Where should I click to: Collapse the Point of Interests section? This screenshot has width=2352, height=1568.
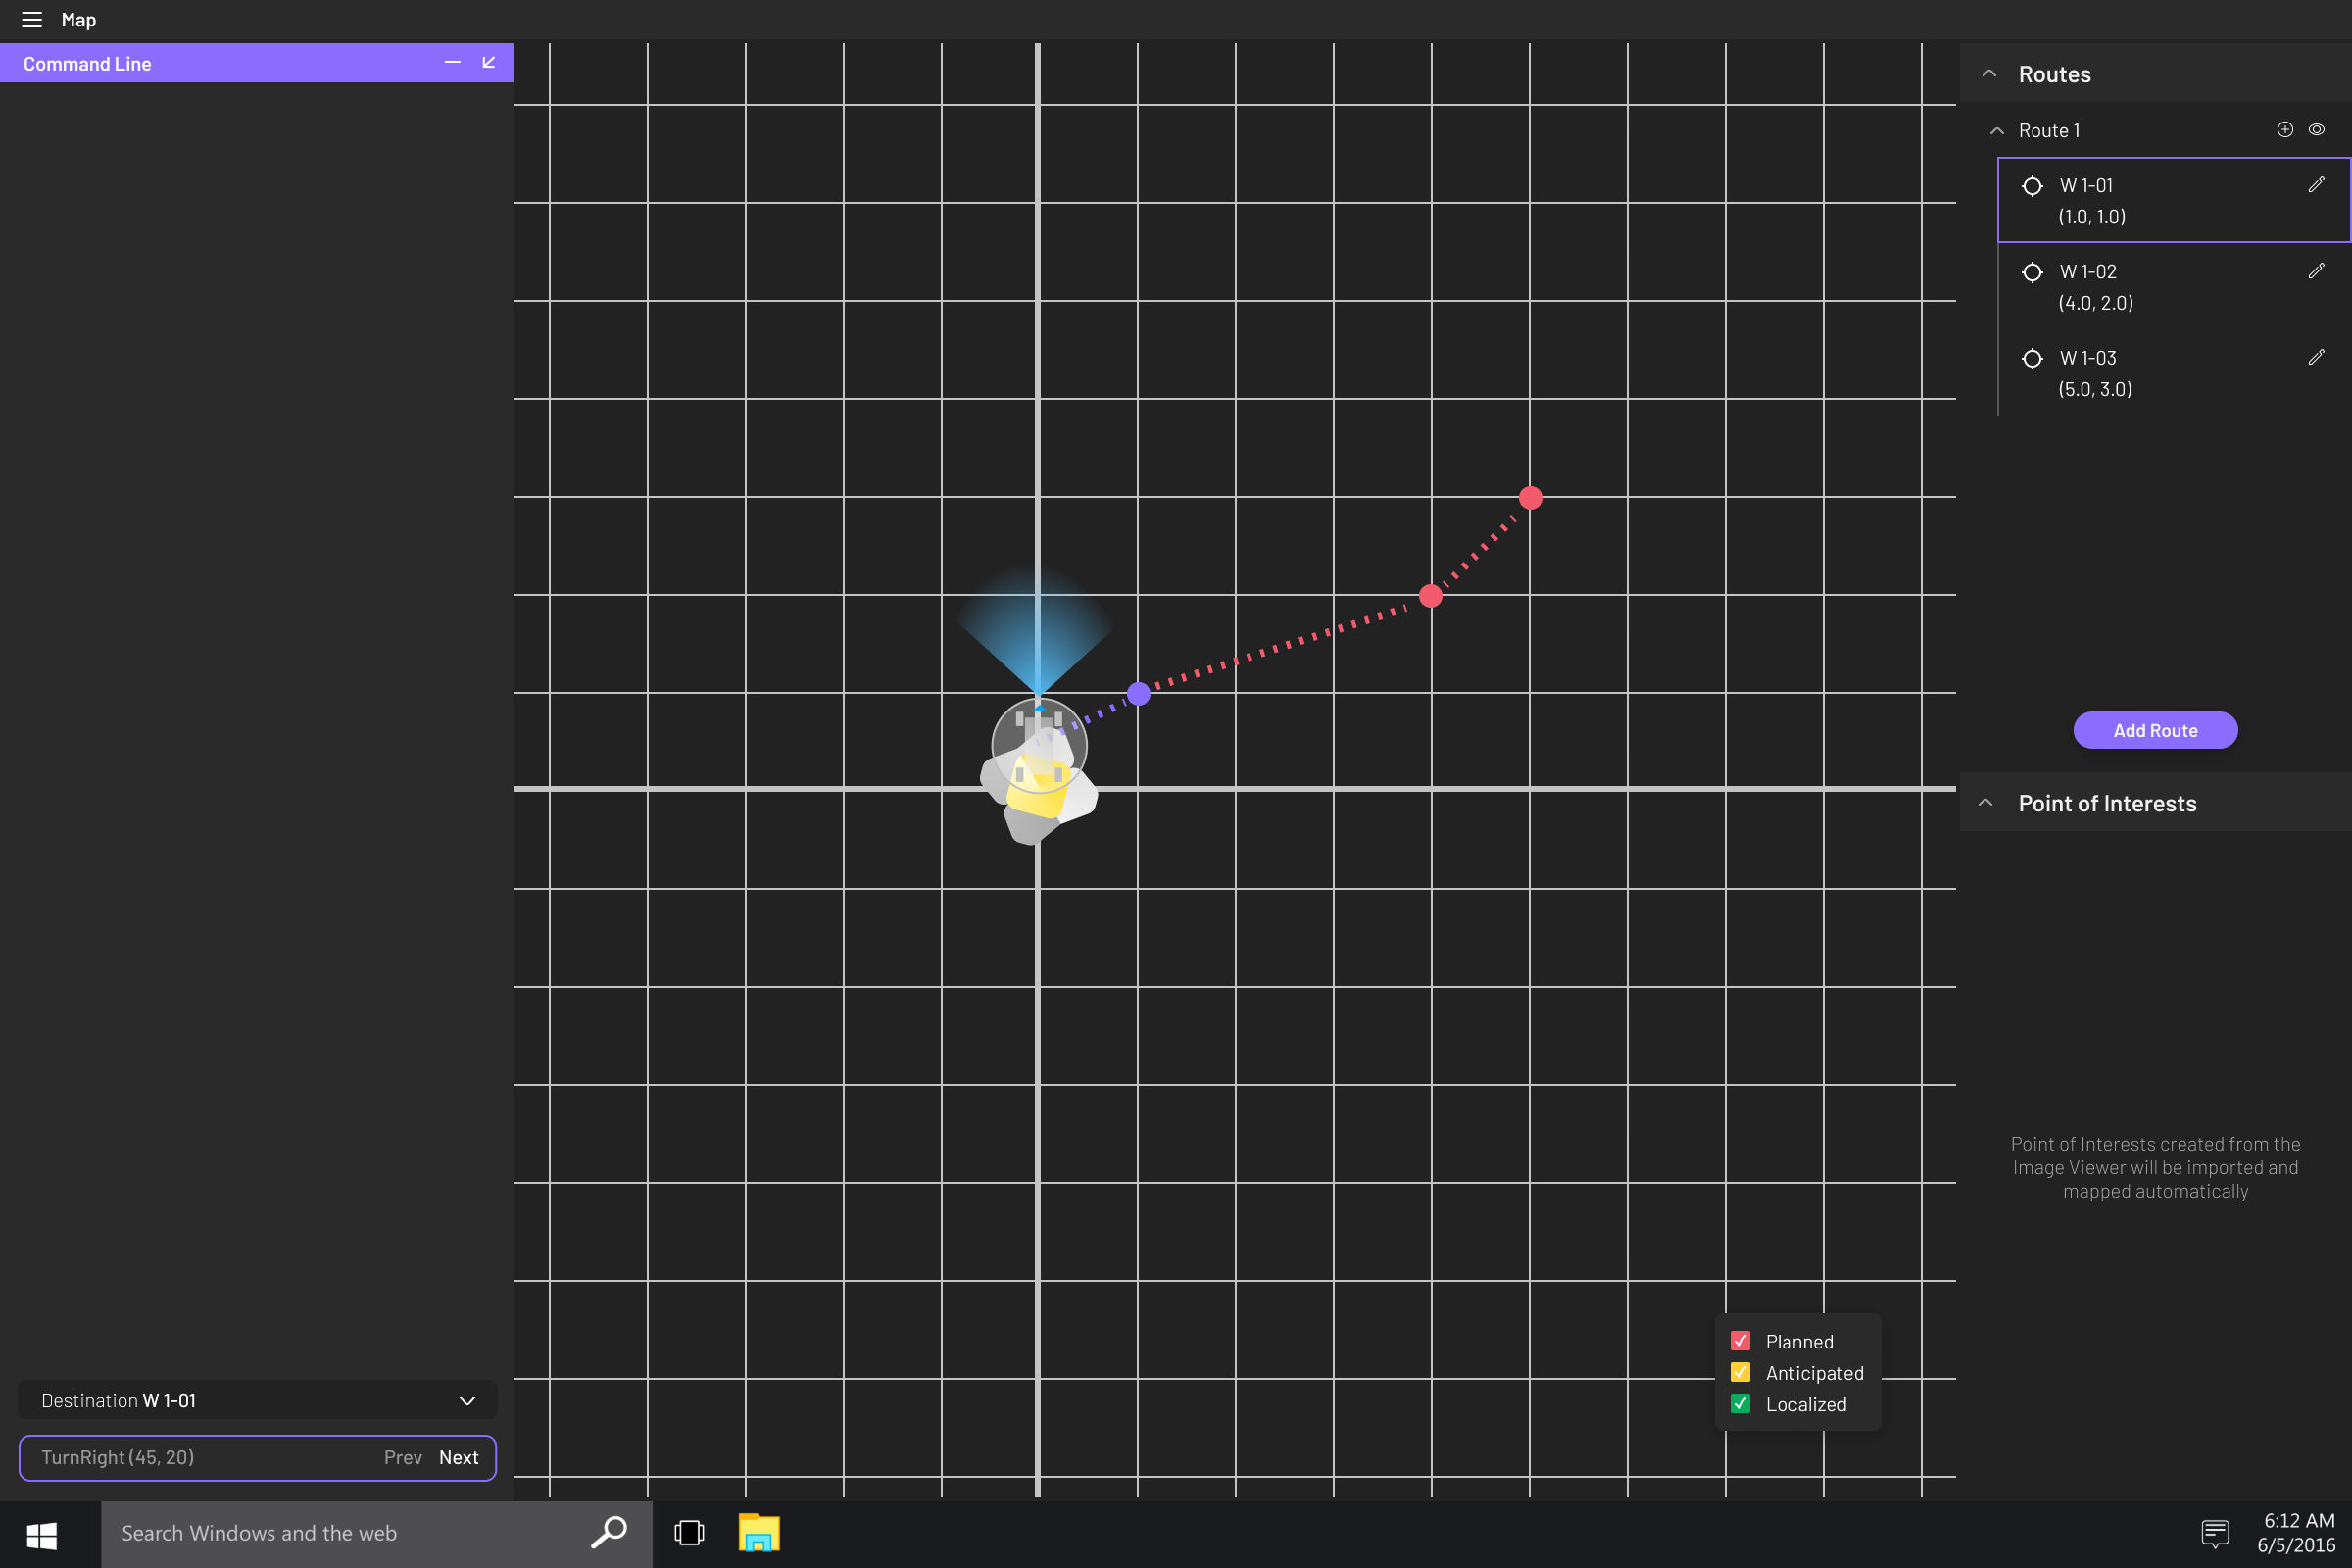point(1986,803)
